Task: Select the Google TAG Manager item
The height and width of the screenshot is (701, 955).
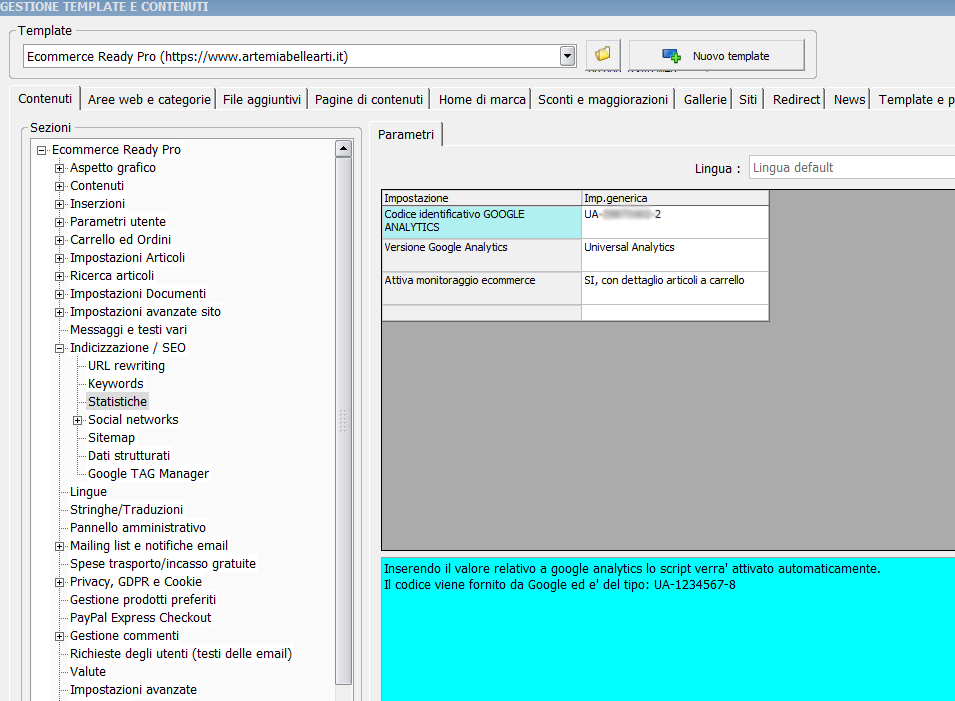Action: tap(149, 473)
